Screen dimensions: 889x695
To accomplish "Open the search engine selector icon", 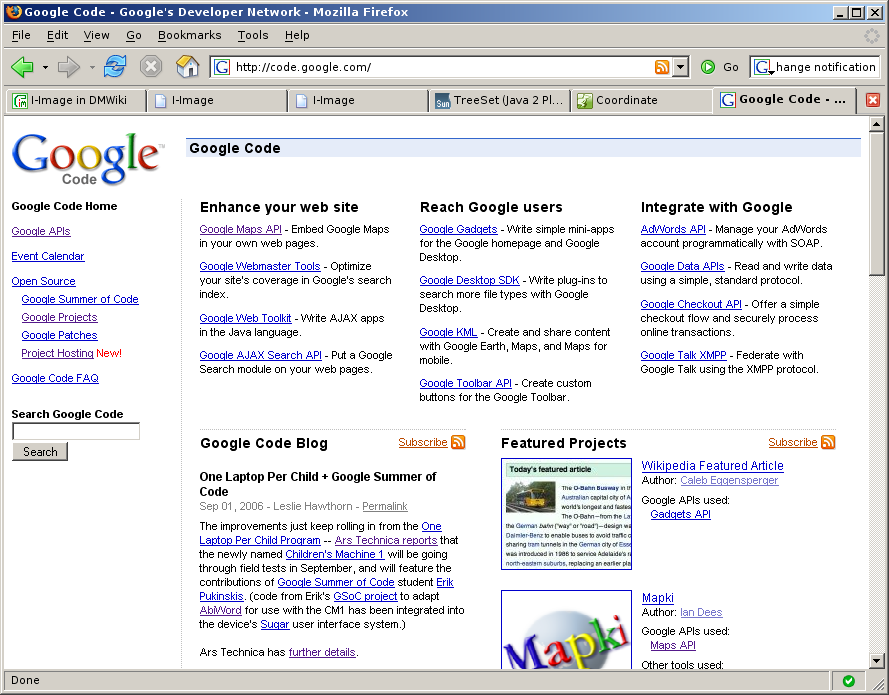I will pos(763,67).
